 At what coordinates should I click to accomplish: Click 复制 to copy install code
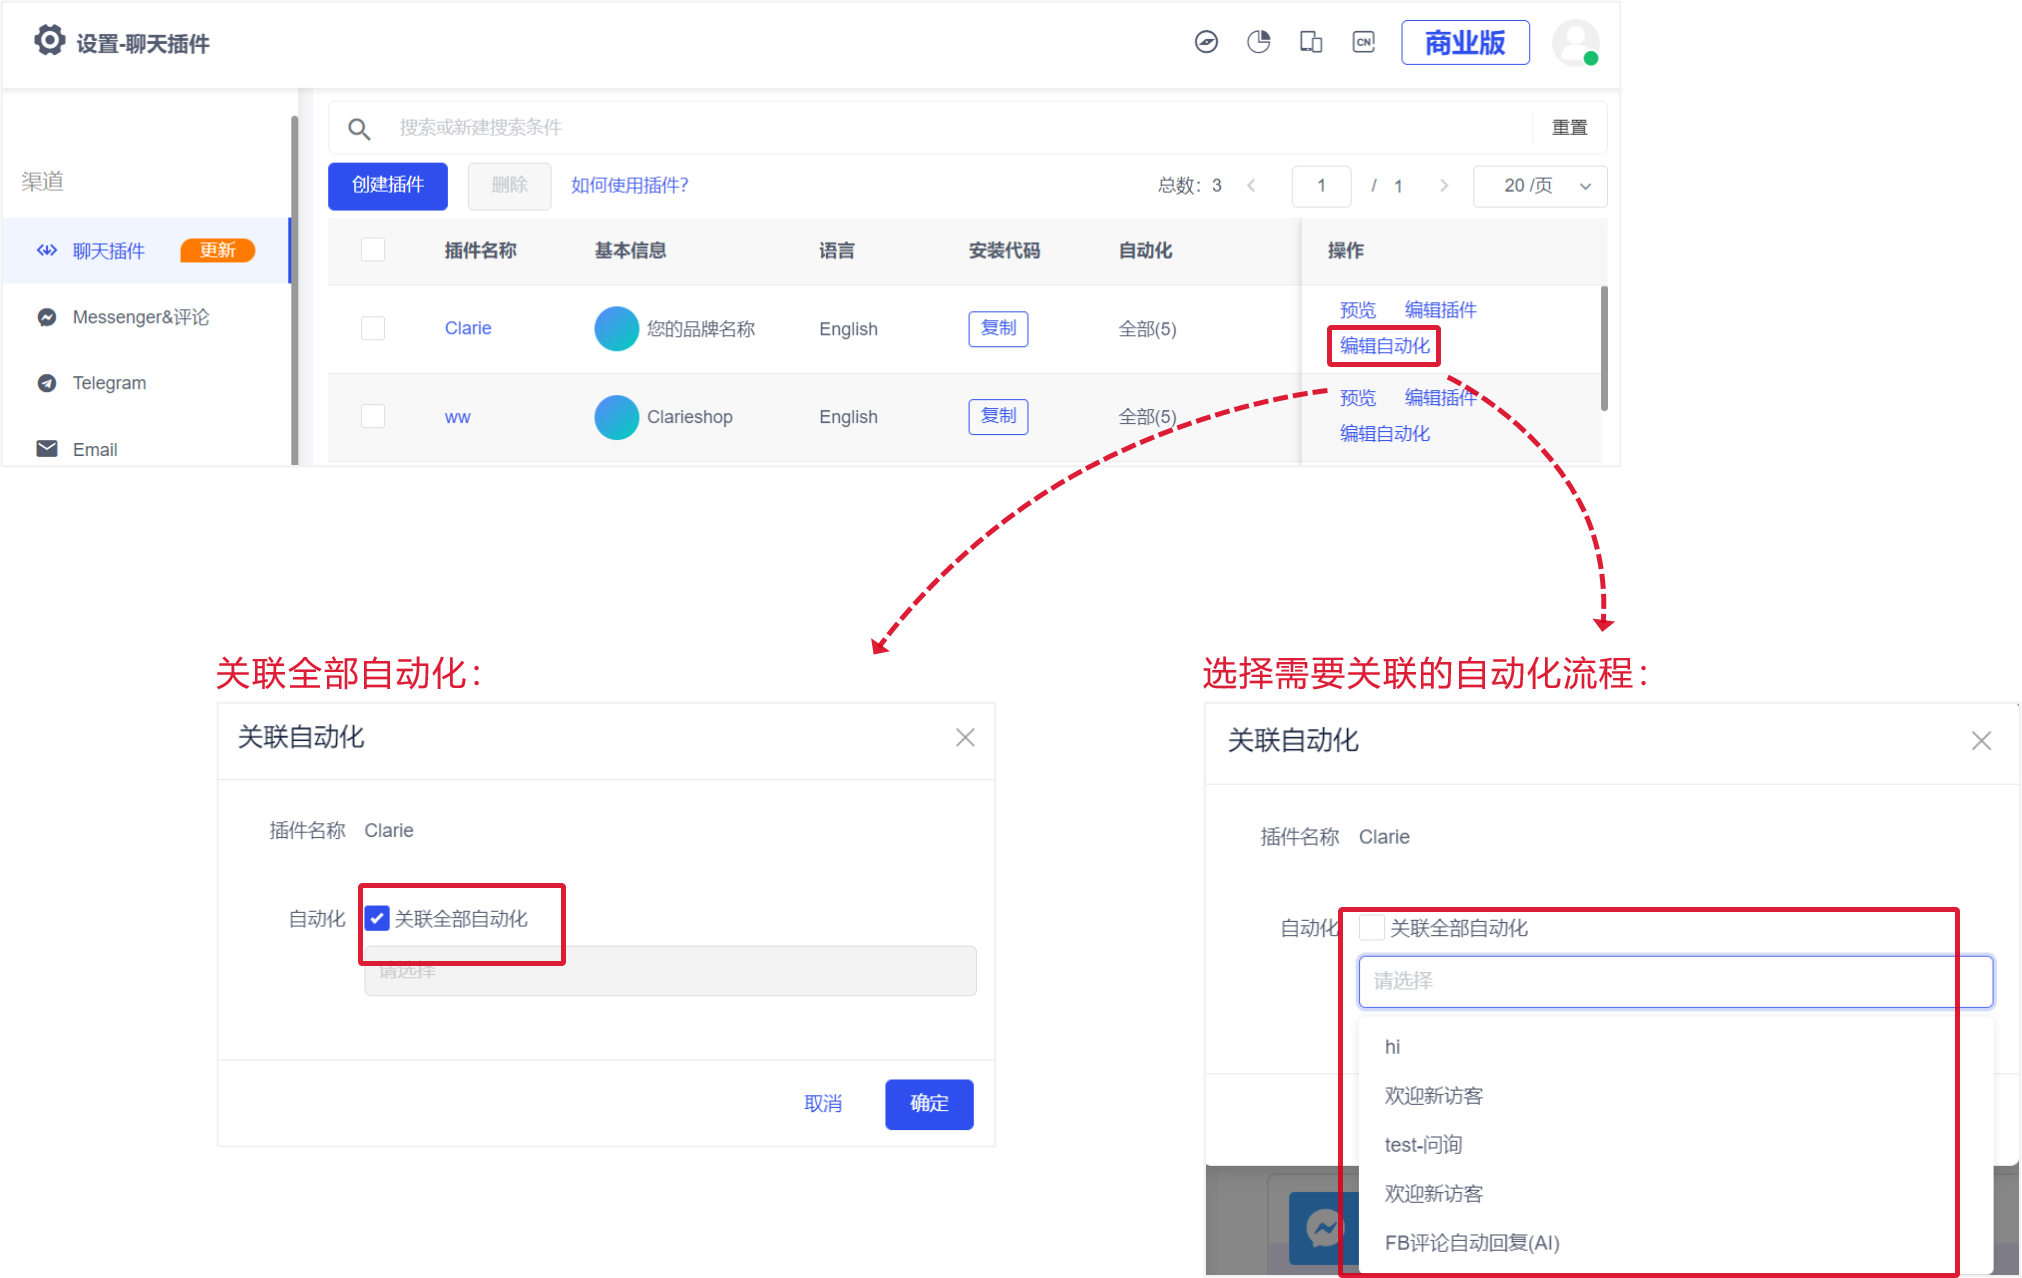coord(998,327)
